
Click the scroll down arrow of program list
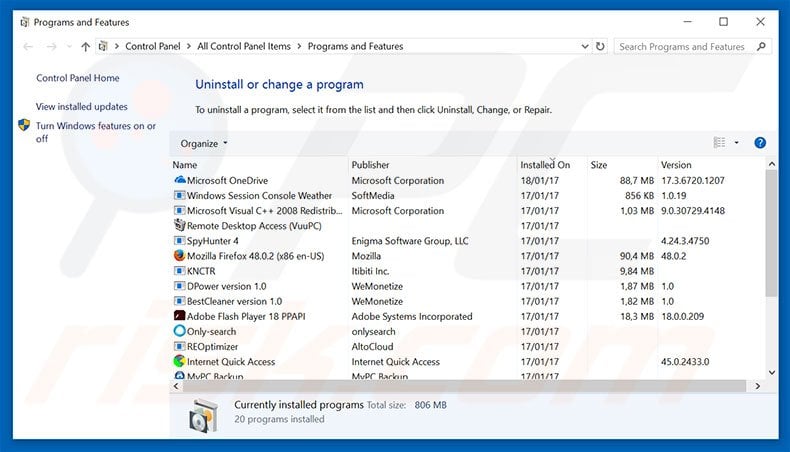[x=771, y=372]
